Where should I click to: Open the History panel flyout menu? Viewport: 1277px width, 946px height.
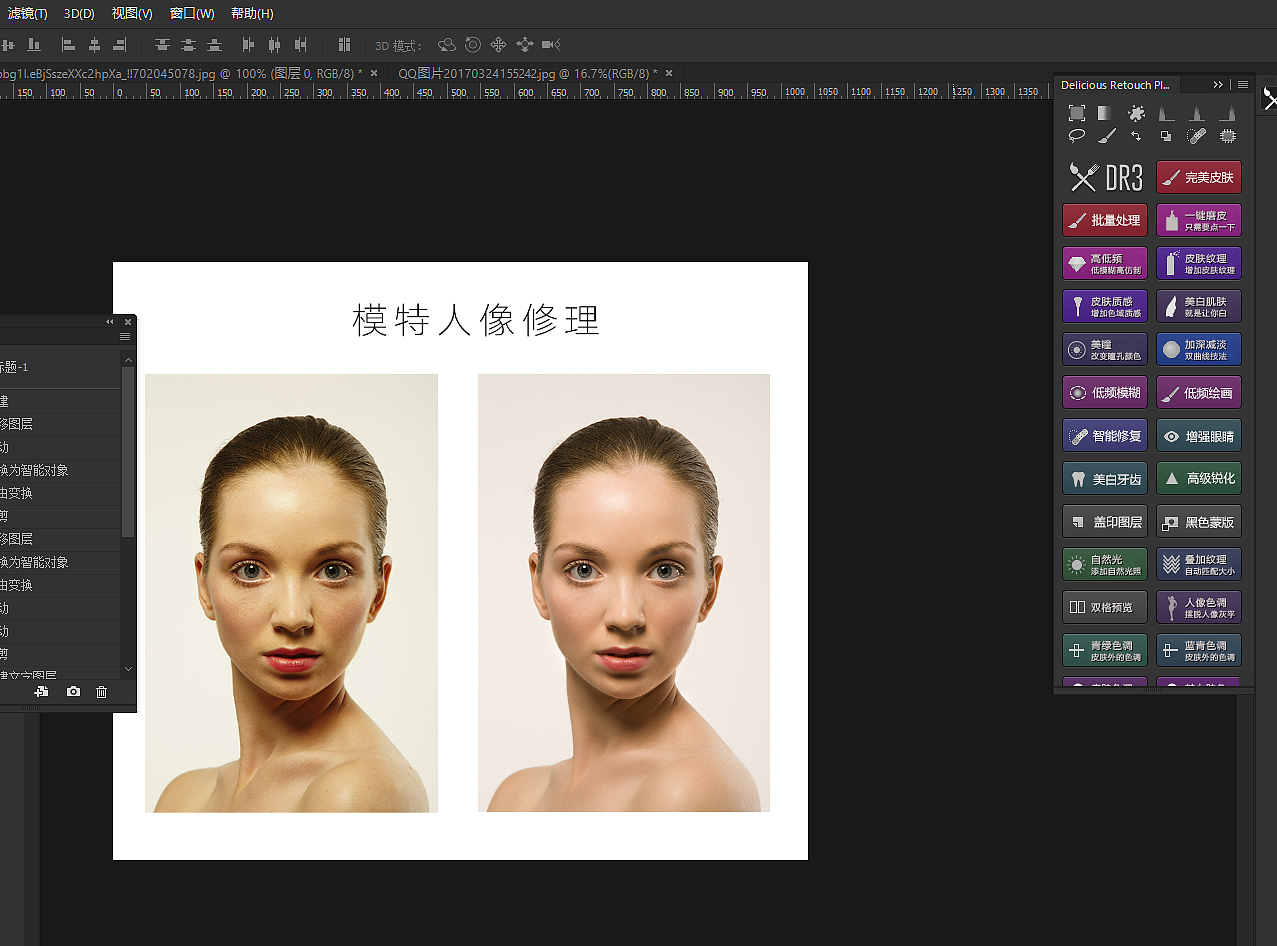[125, 337]
